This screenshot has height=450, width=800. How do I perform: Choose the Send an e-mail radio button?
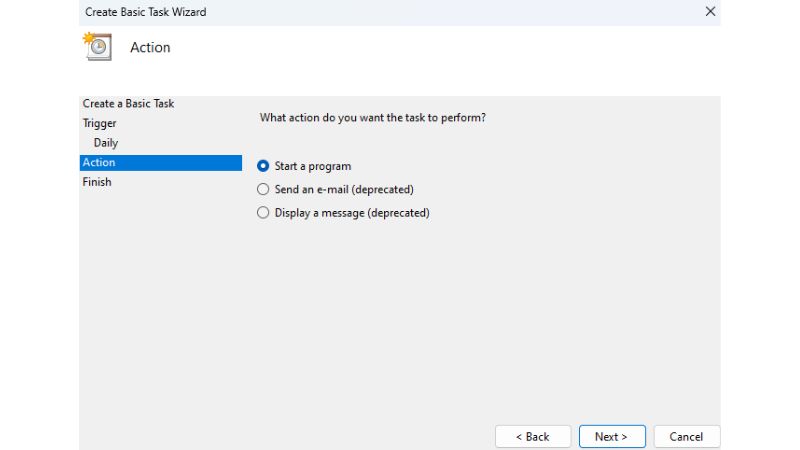point(263,189)
